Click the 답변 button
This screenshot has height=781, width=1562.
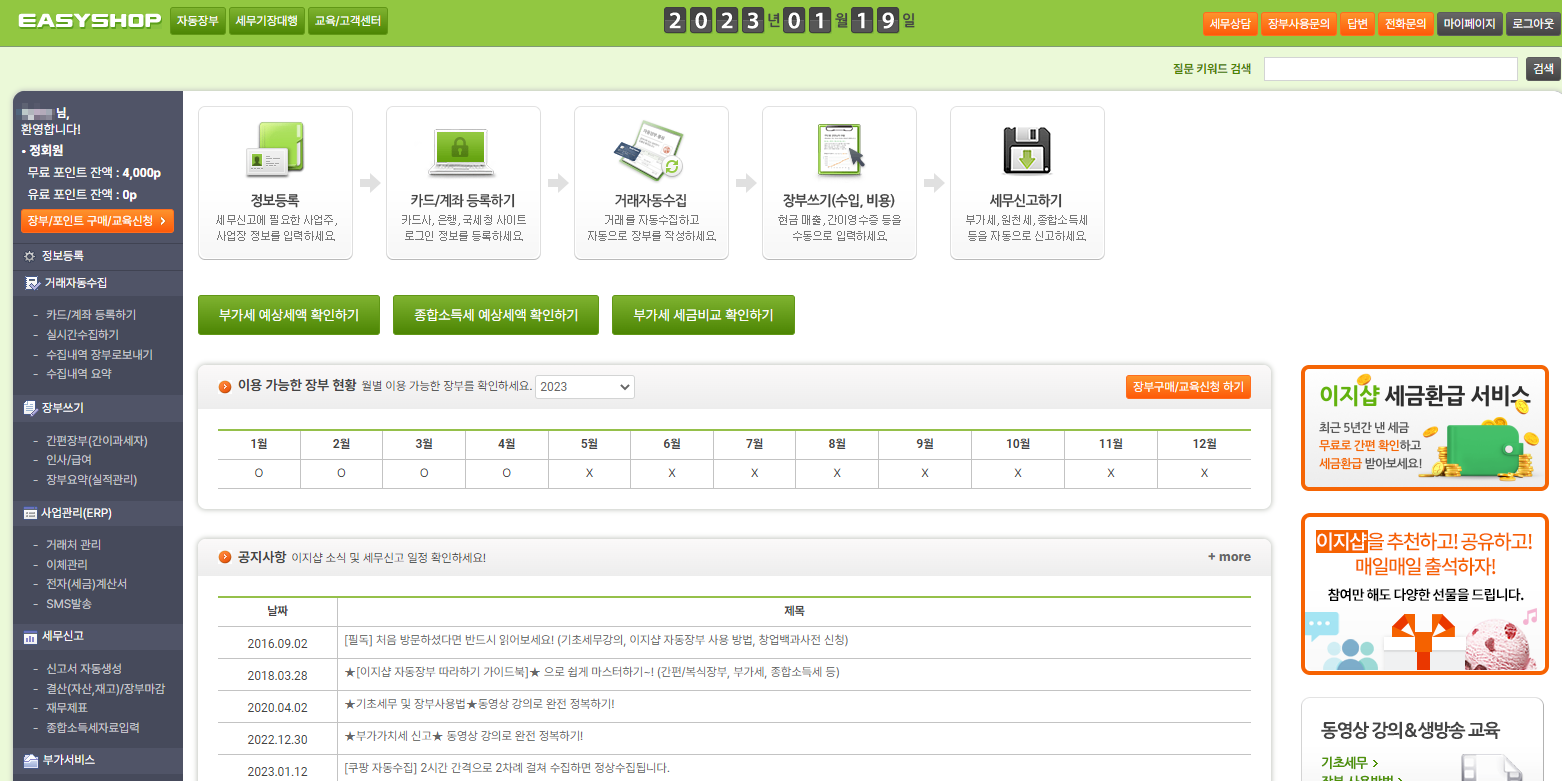pyautogui.click(x=1357, y=23)
